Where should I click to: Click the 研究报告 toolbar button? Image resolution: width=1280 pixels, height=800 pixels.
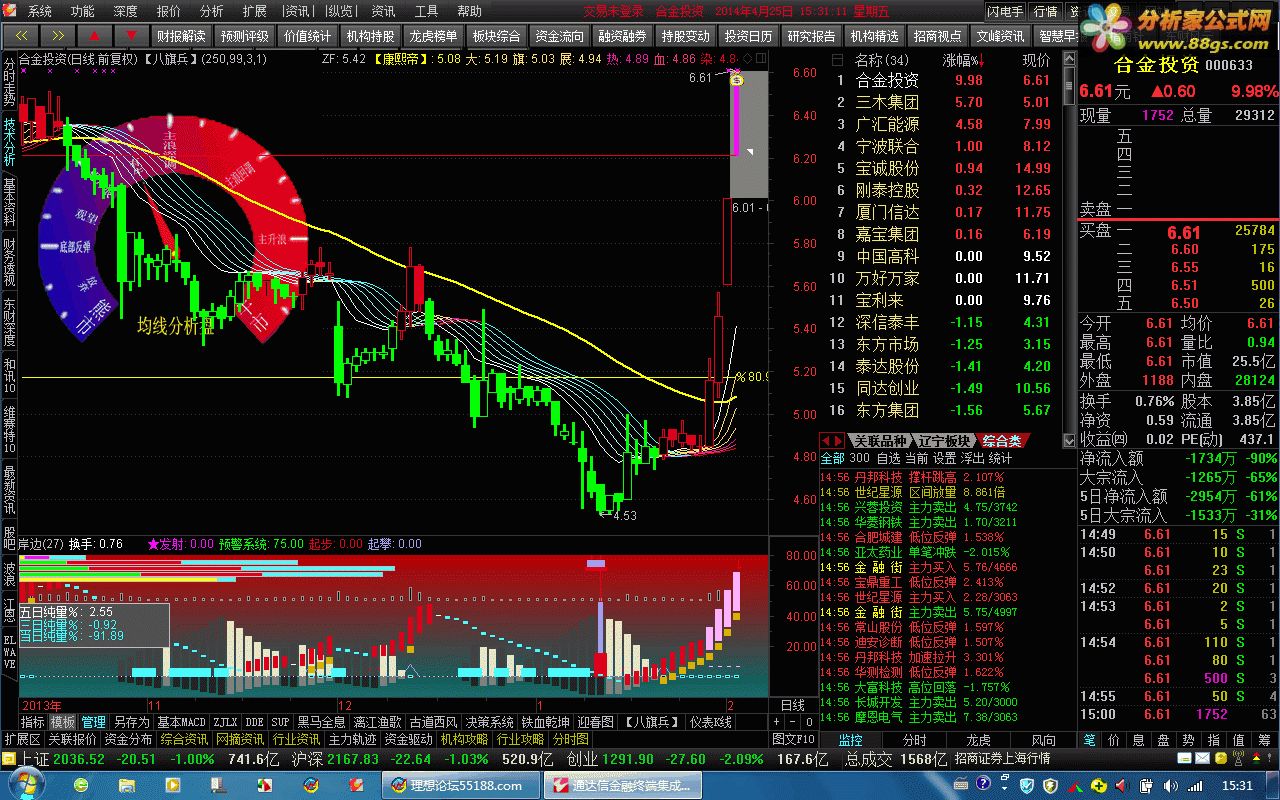click(811, 35)
